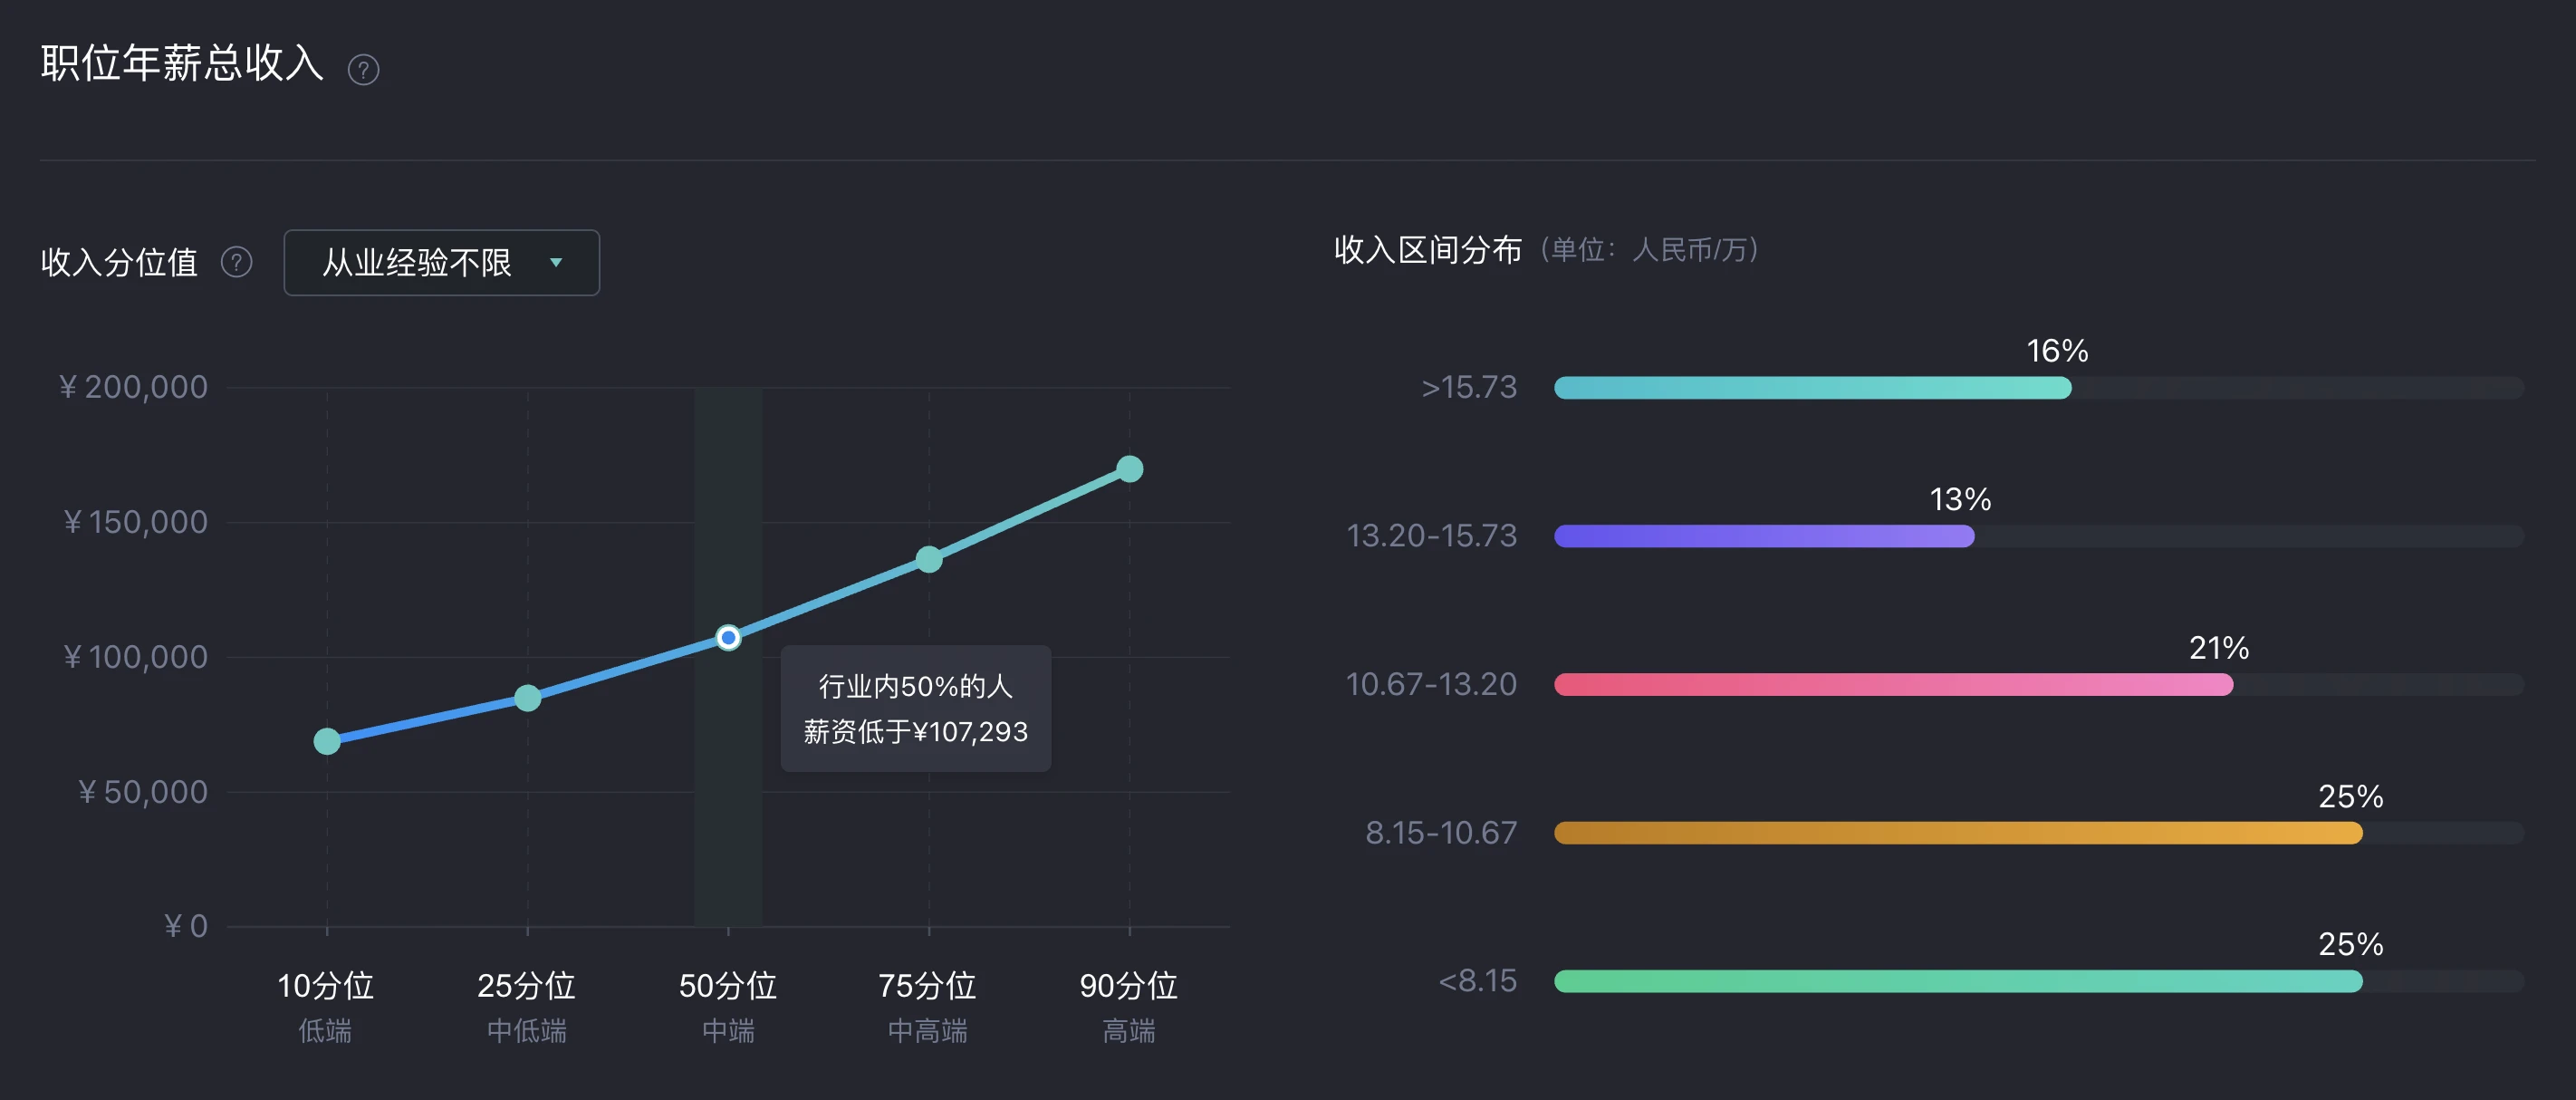Open the 从业经验不限 dropdown
This screenshot has width=2576, height=1100.
[442, 263]
